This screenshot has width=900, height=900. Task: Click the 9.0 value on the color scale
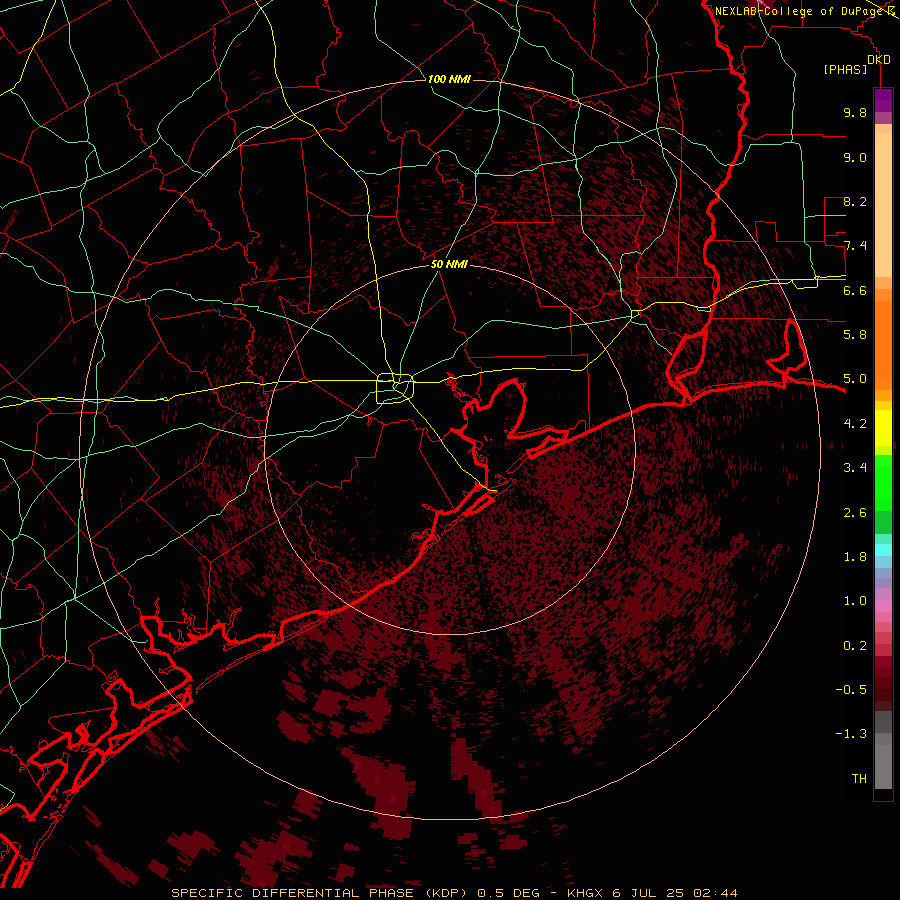[855, 157]
